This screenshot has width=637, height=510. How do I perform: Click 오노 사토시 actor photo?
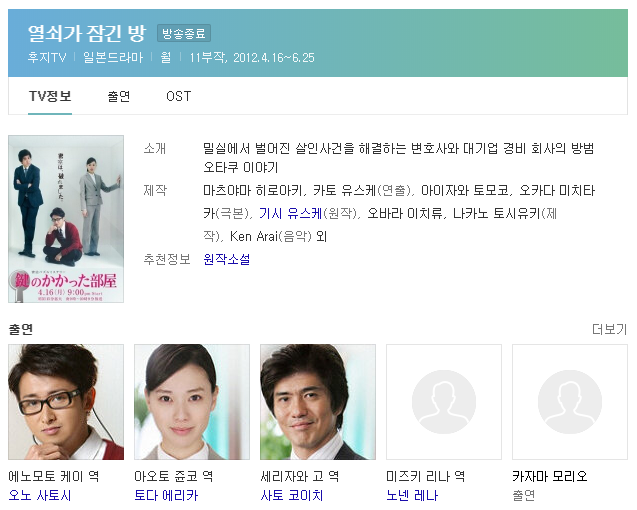coord(66,402)
